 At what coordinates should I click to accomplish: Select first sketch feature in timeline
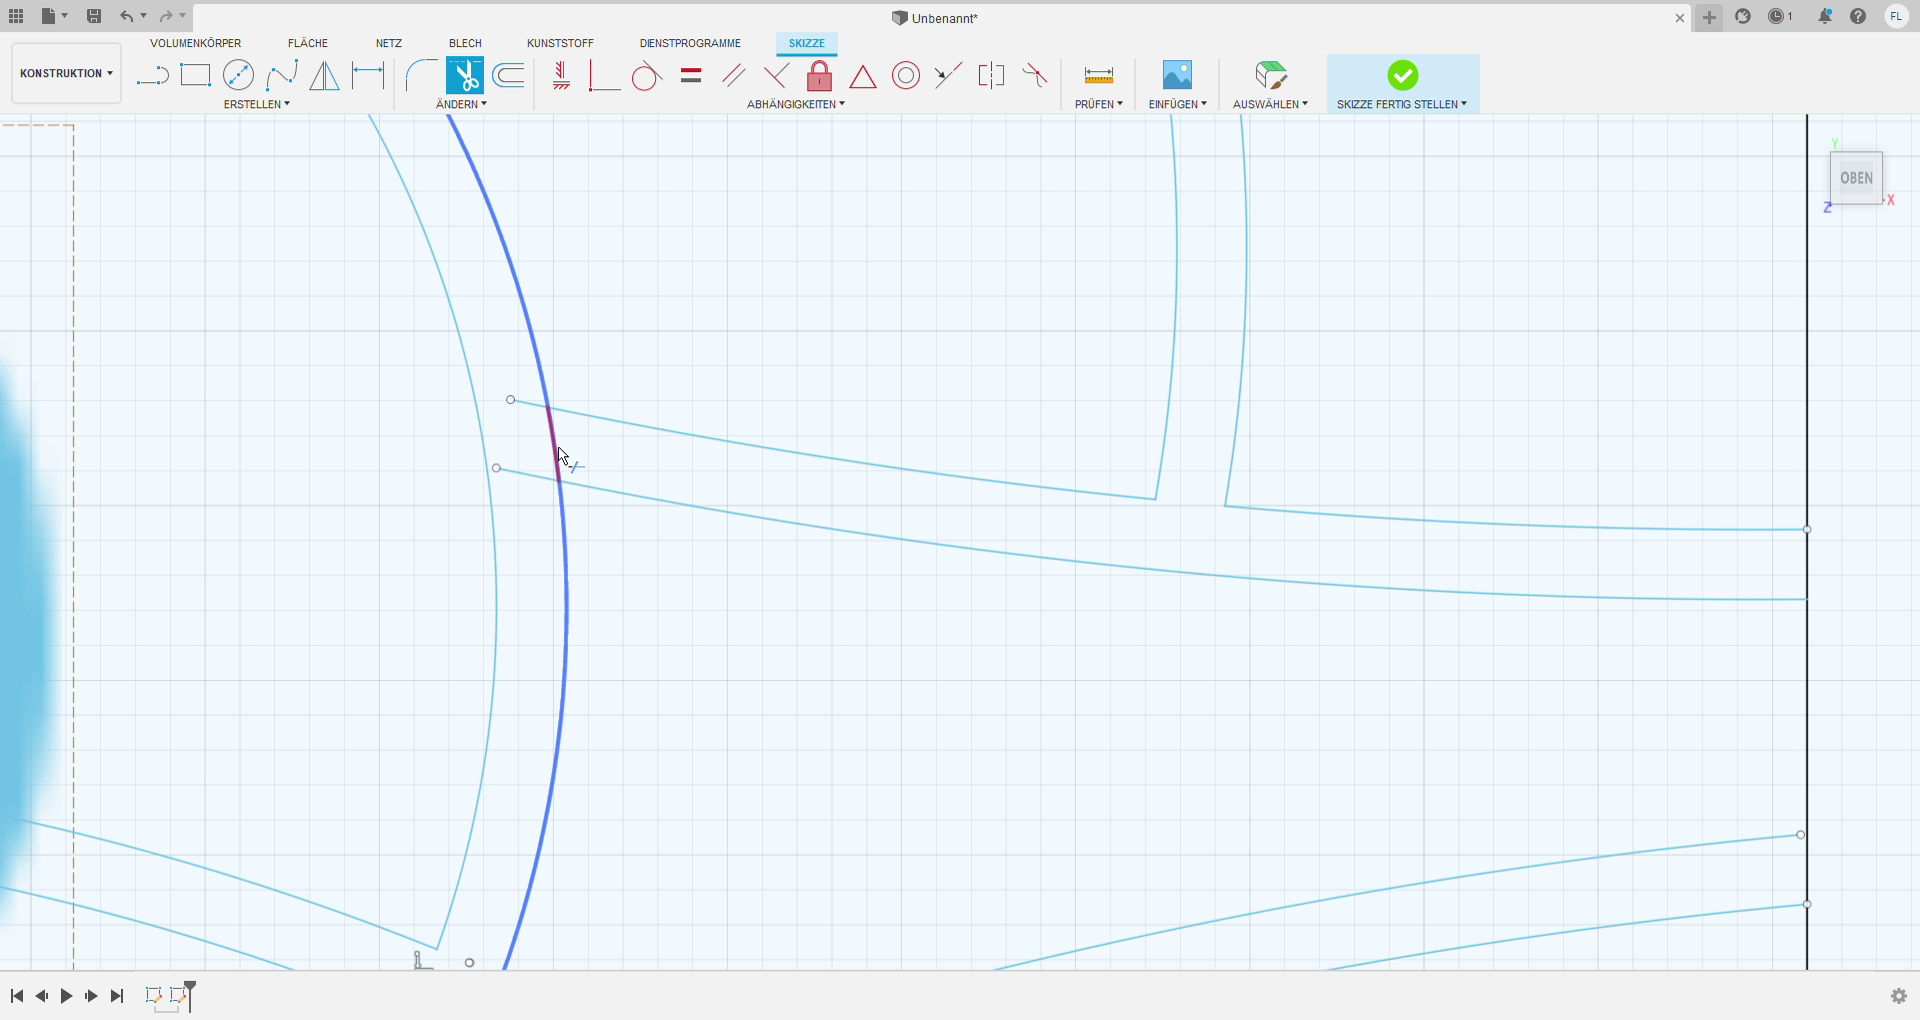[x=154, y=995]
